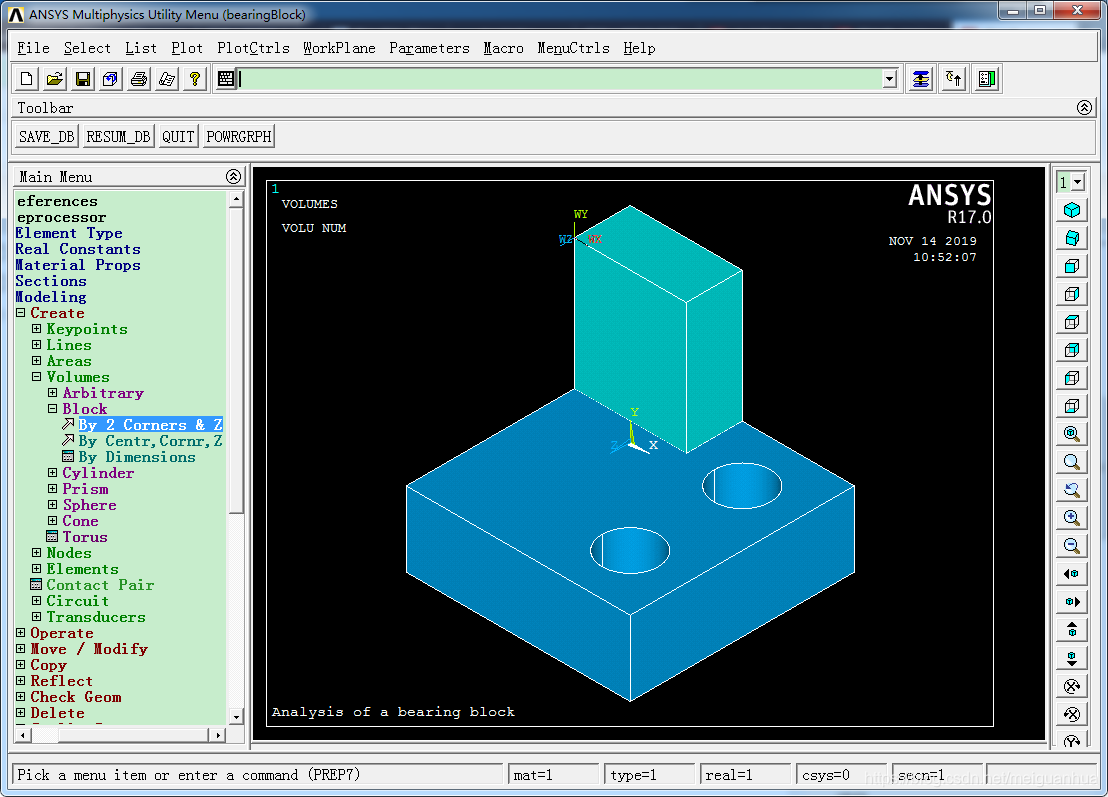Collapse the Create tree node
Screen dimensions: 1108x797
click(20, 312)
